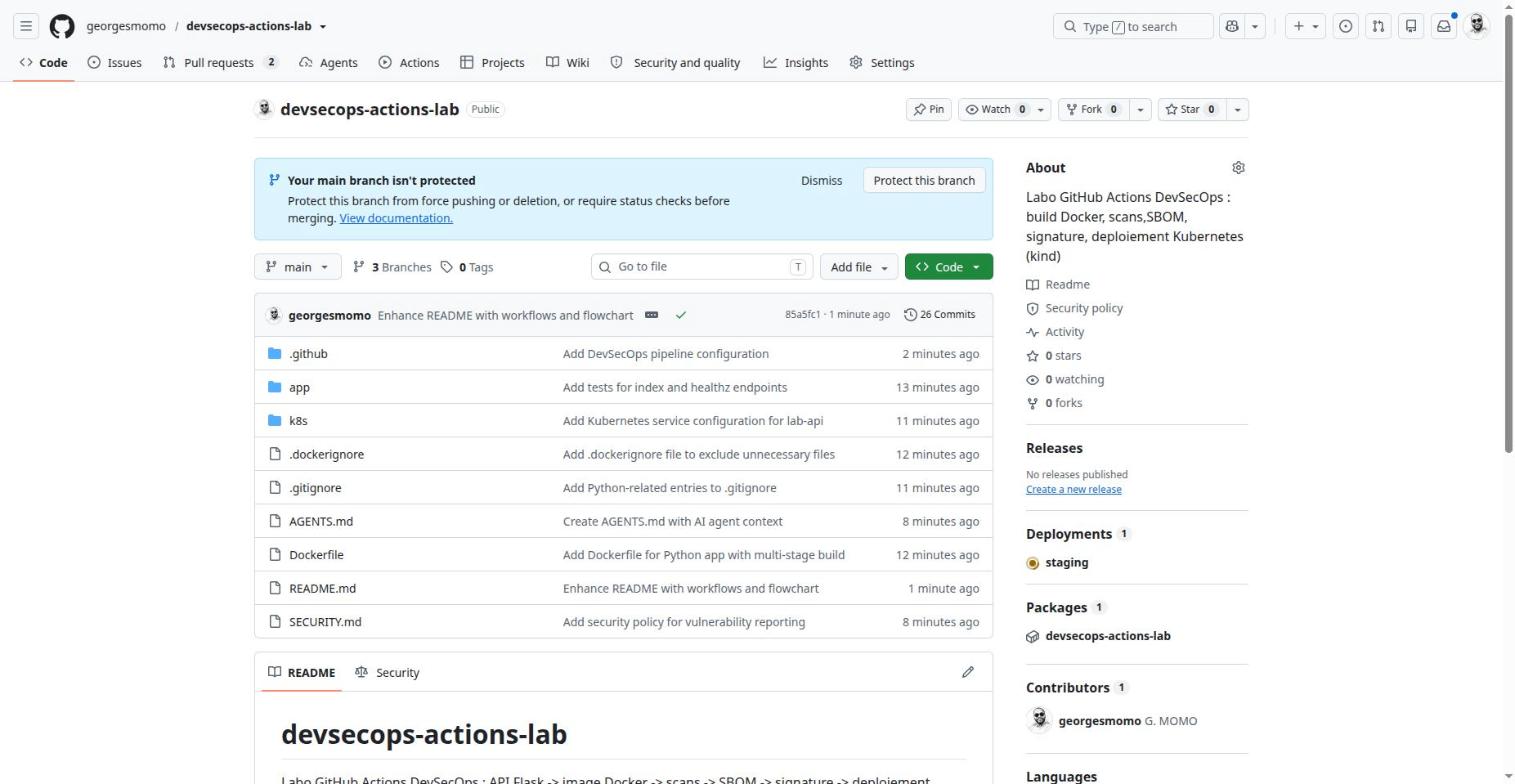
Task: Select the Security tab beside README
Action: click(x=387, y=672)
